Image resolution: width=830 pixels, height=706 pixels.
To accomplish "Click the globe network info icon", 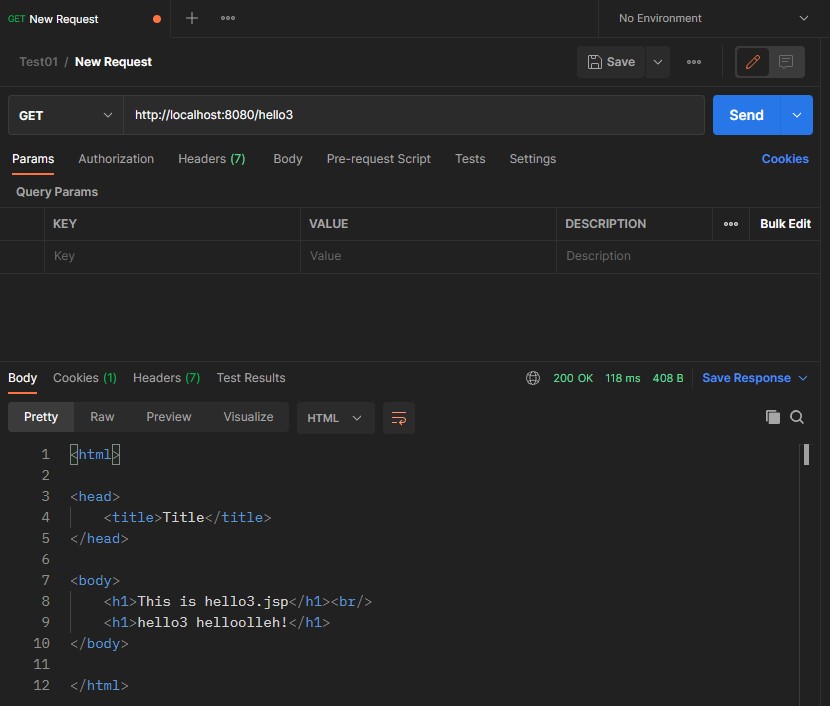I will point(533,378).
